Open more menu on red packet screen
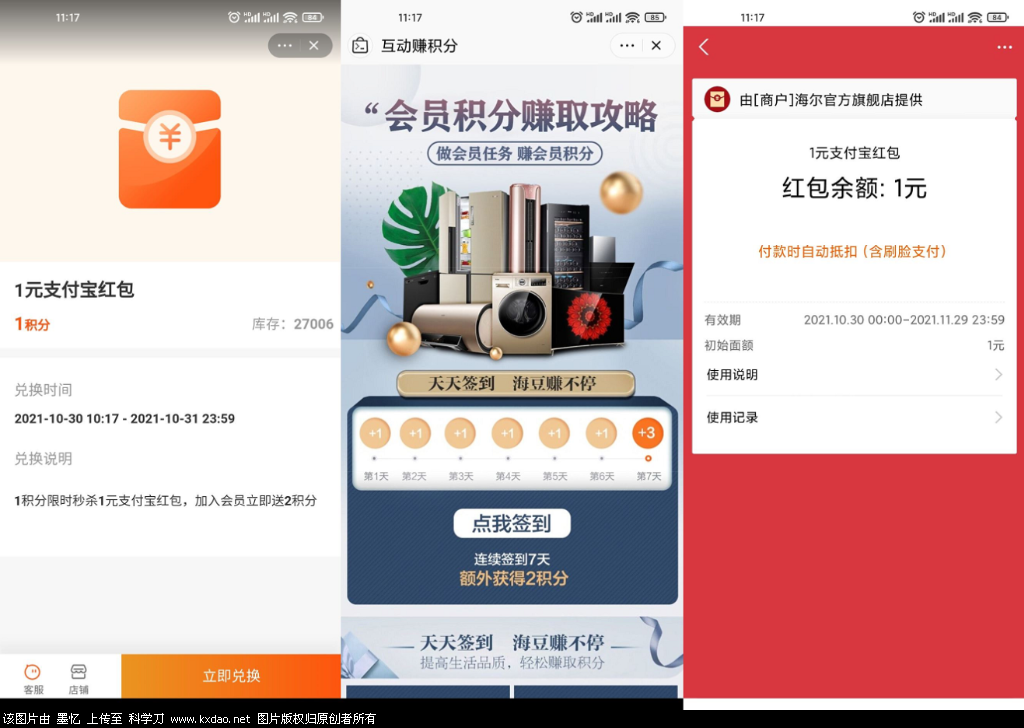The height and width of the screenshot is (728, 1024). point(1004,47)
